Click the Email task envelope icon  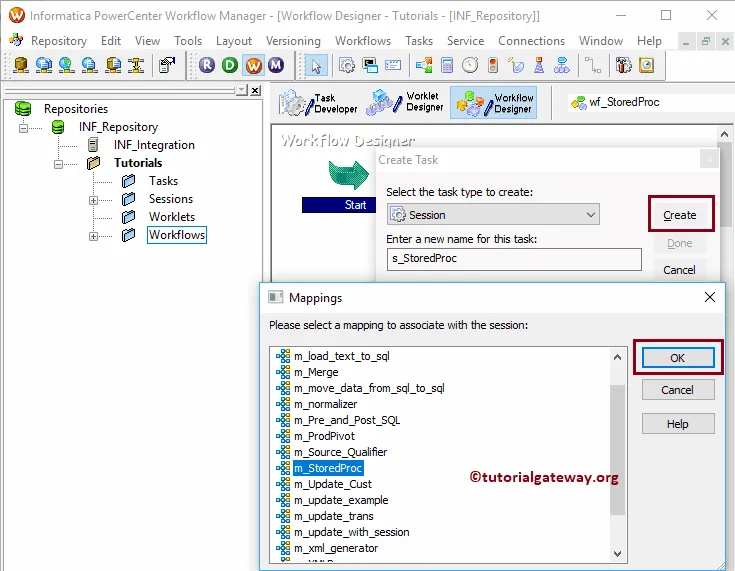tap(393, 65)
